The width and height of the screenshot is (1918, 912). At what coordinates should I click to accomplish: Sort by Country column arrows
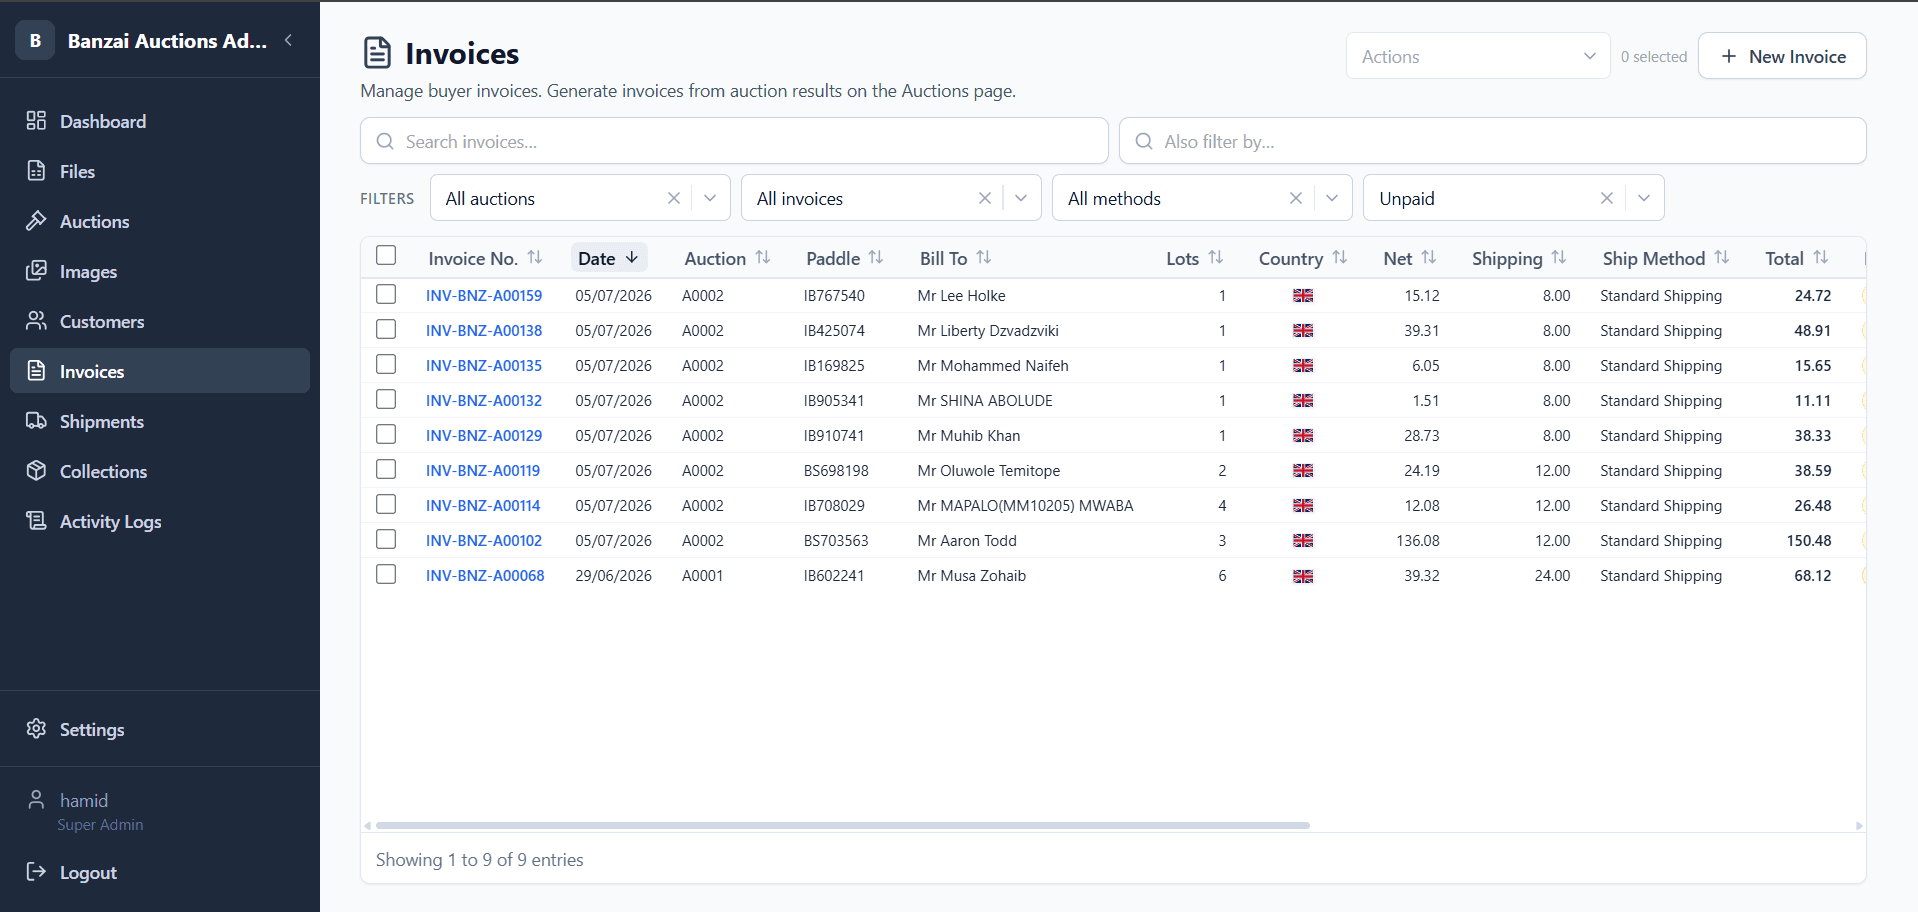point(1340,258)
